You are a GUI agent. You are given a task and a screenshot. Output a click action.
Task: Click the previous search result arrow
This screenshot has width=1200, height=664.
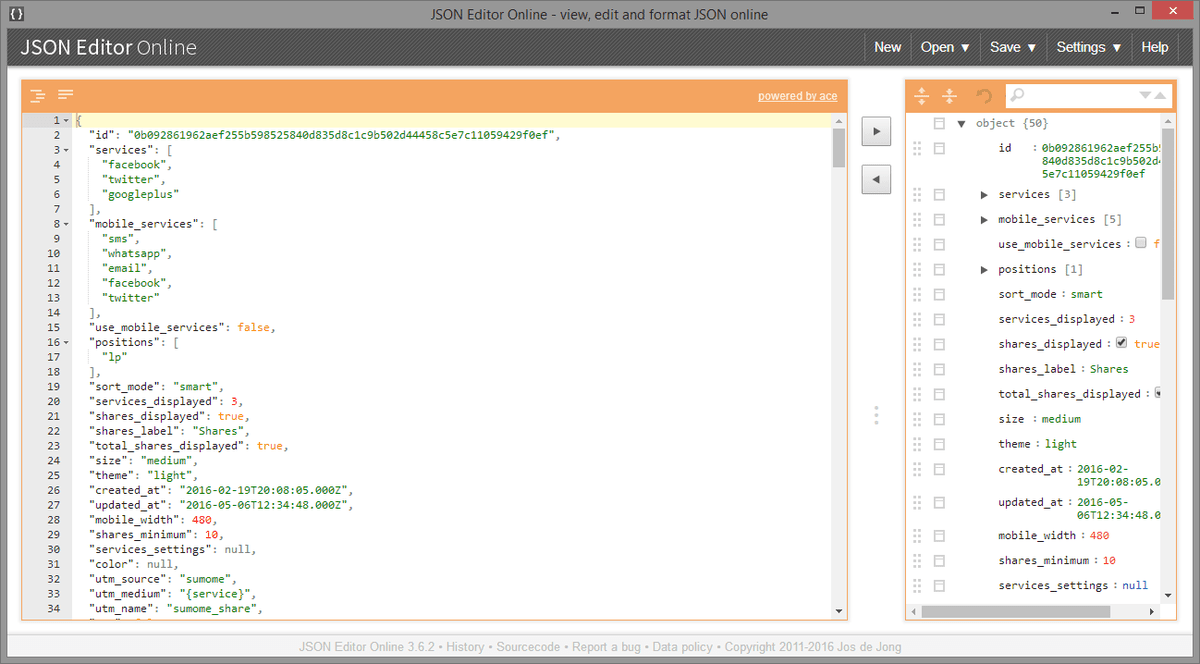pos(1160,96)
